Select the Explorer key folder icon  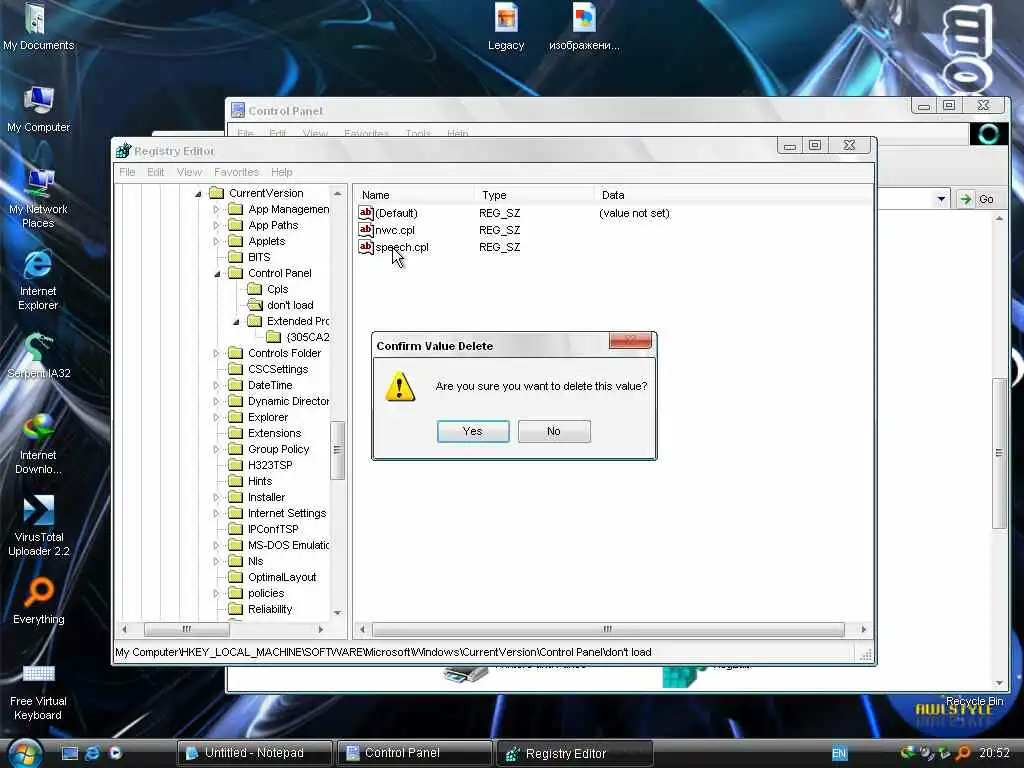pos(235,417)
